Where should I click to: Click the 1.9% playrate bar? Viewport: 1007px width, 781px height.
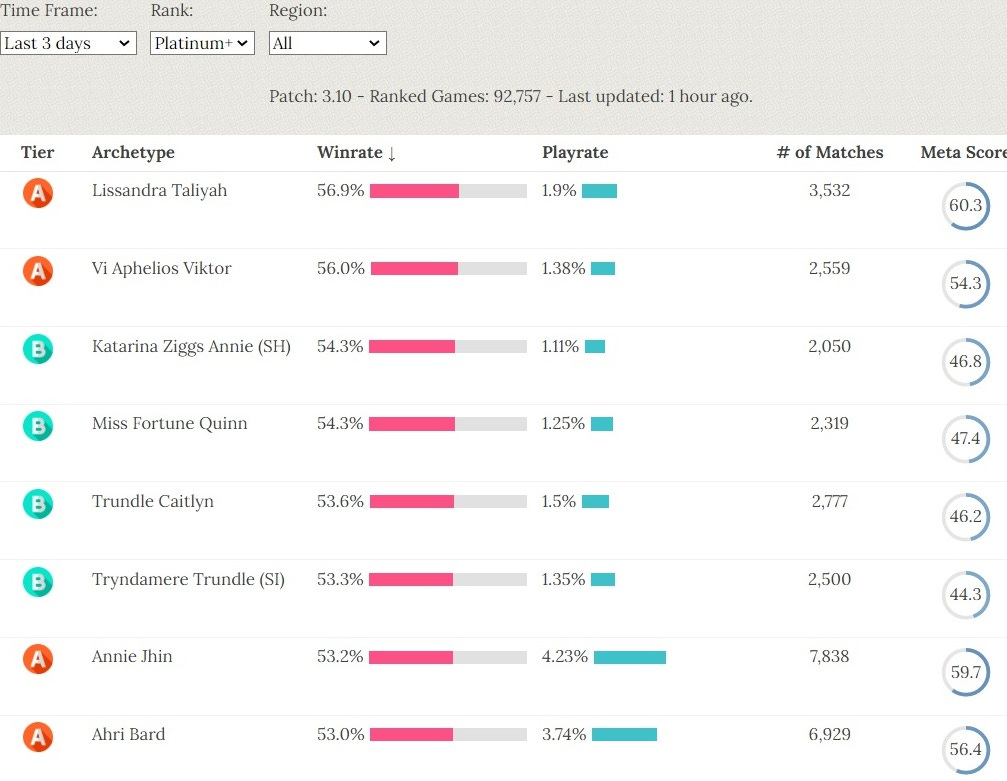[599, 191]
